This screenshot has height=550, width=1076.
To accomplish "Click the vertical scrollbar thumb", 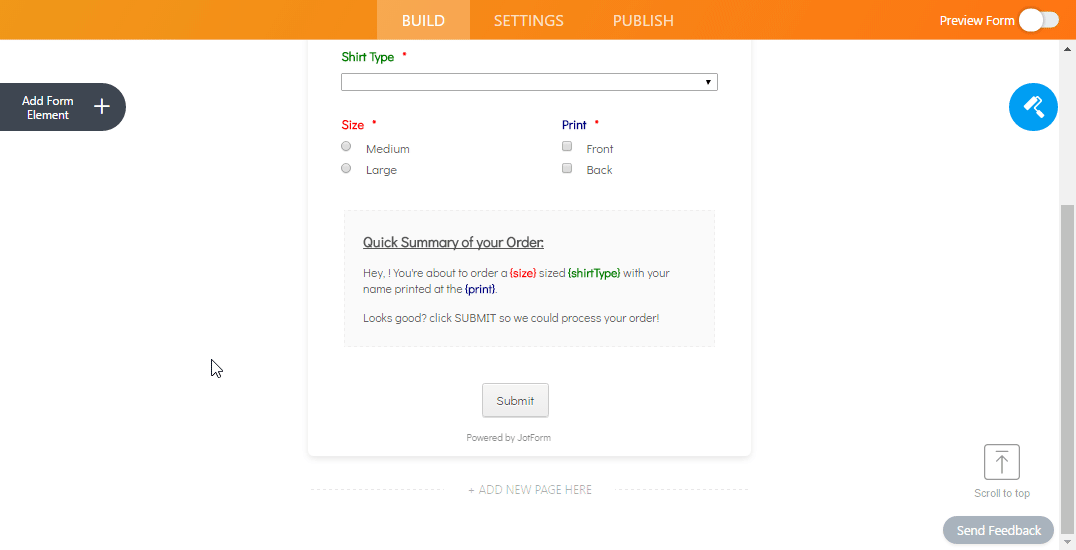I will [x=1067, y=371].
